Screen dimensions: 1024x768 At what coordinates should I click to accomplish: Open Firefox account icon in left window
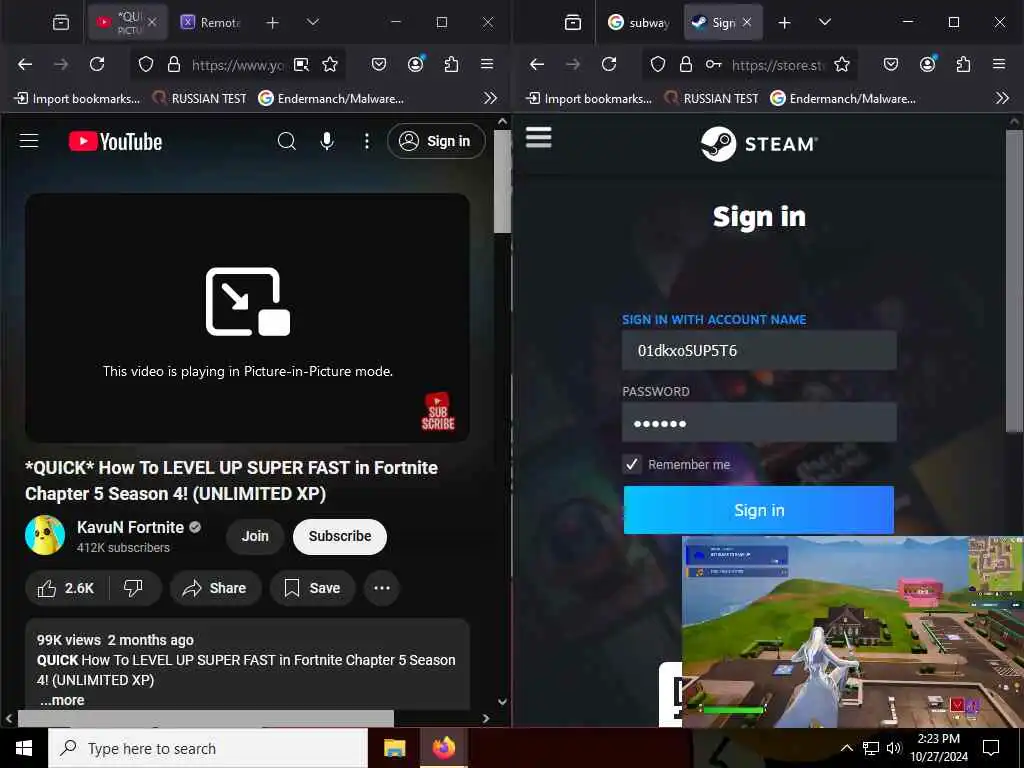416,64
